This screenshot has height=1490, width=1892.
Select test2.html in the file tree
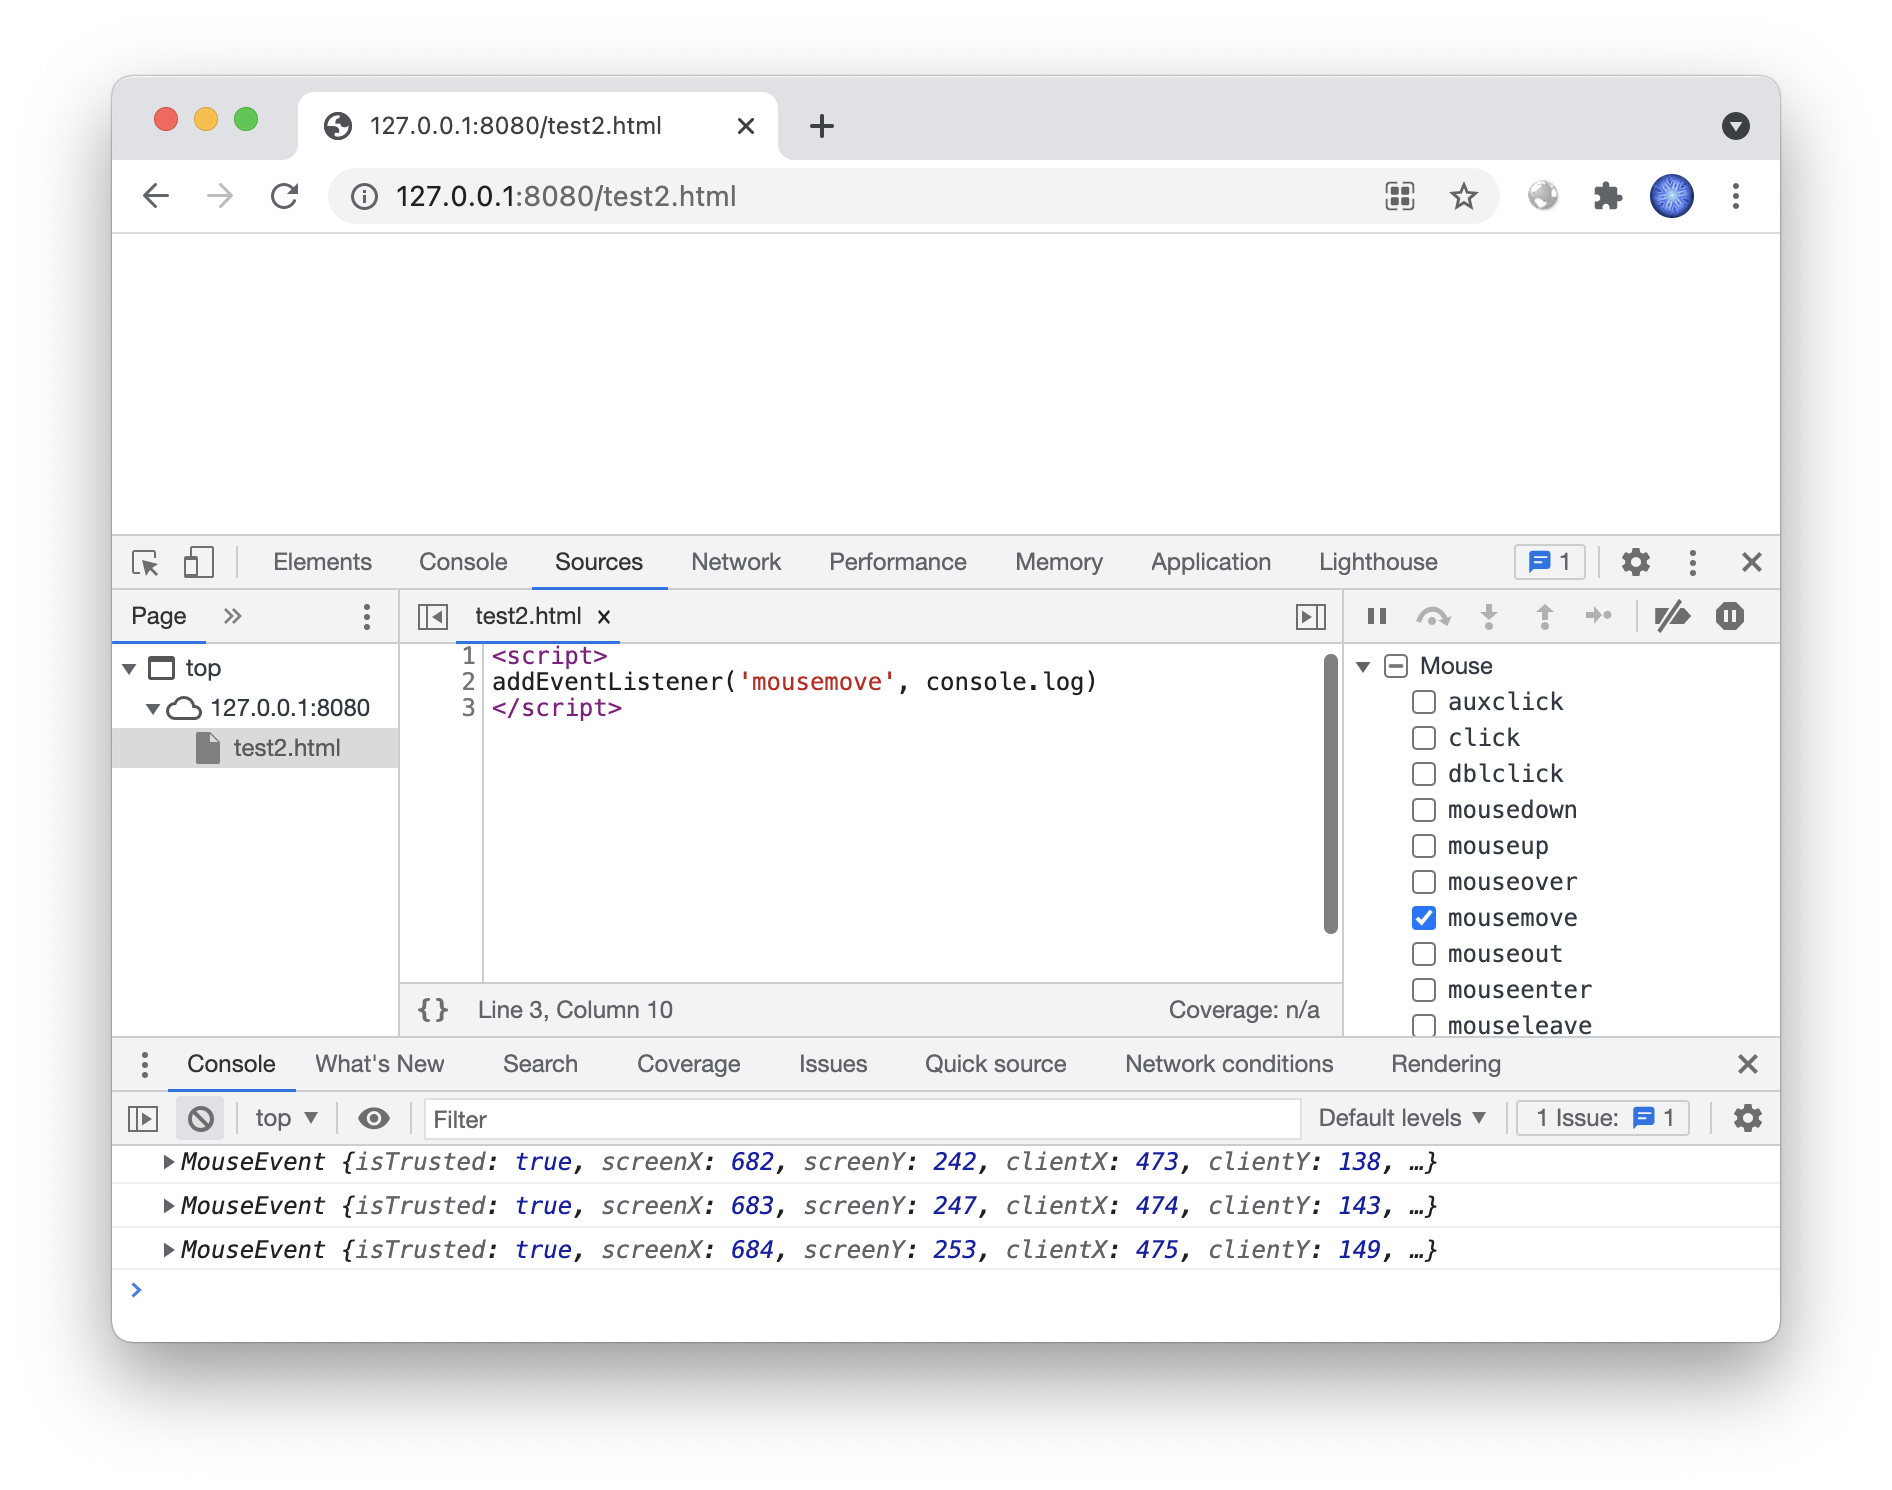click(x=286, y=749)
